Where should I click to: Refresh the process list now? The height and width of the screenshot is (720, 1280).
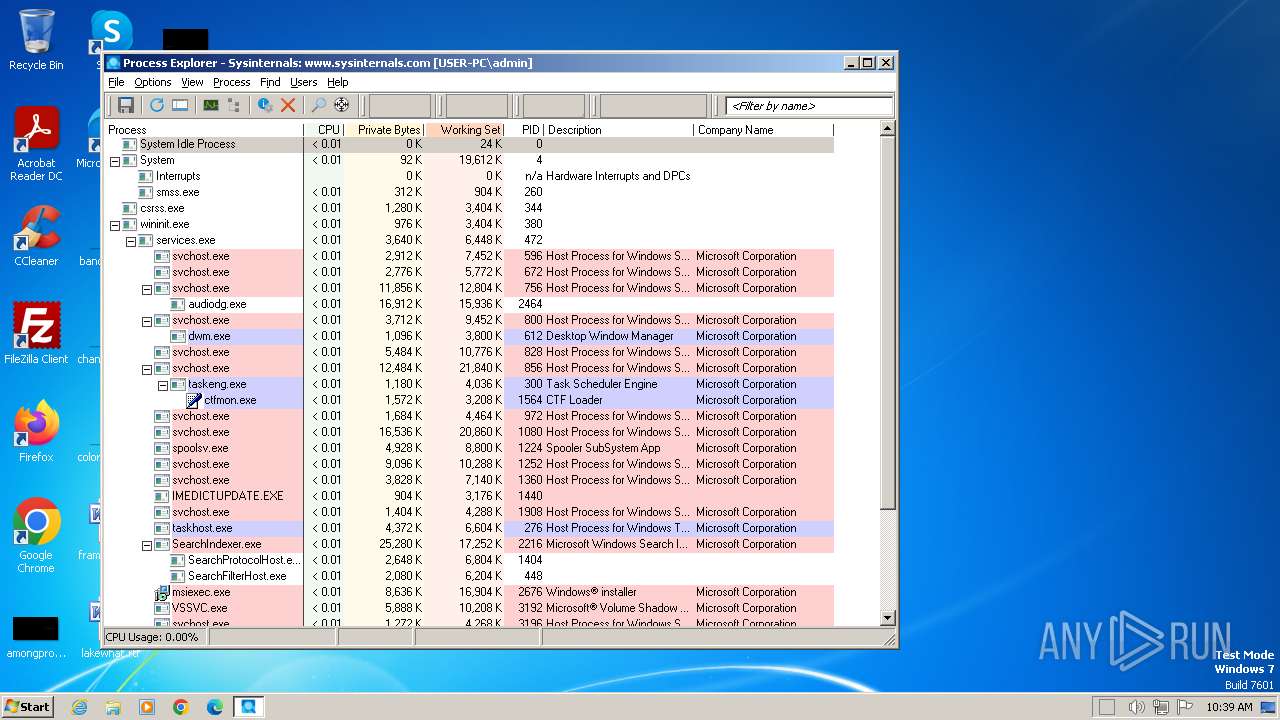157,105
